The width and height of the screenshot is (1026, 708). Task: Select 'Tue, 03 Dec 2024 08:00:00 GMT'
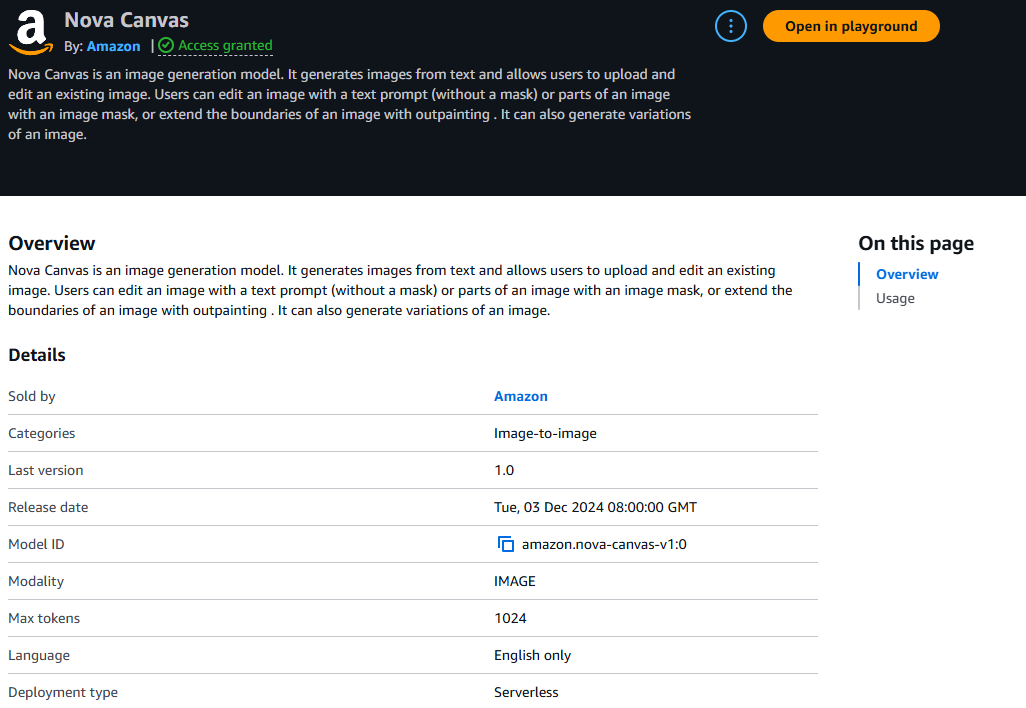pos(595,507)
